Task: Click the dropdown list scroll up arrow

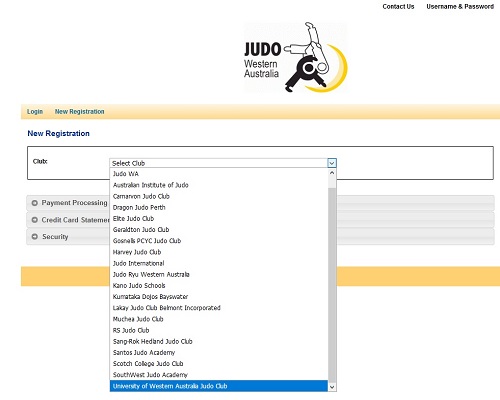Action: tap(332, 173)
